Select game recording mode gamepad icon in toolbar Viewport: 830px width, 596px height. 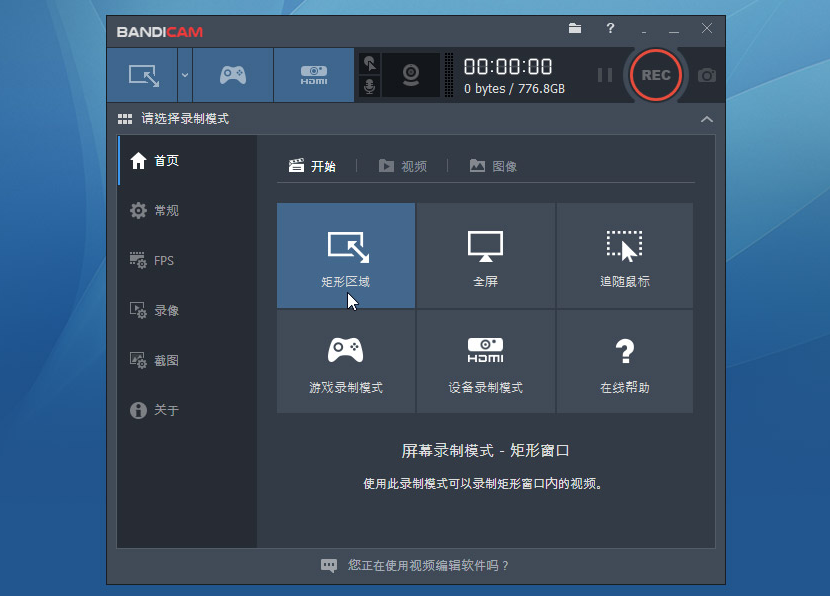tap(233, 75)
